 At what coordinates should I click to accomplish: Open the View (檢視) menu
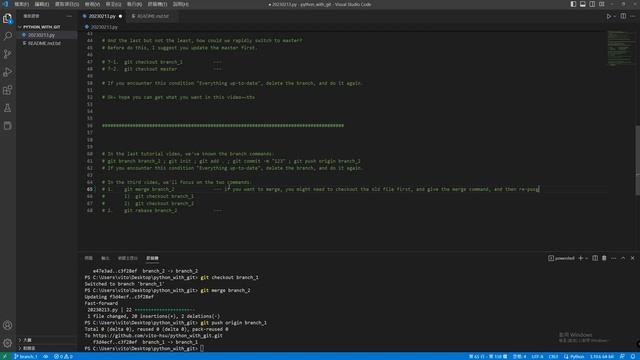[x=92, y=4]
